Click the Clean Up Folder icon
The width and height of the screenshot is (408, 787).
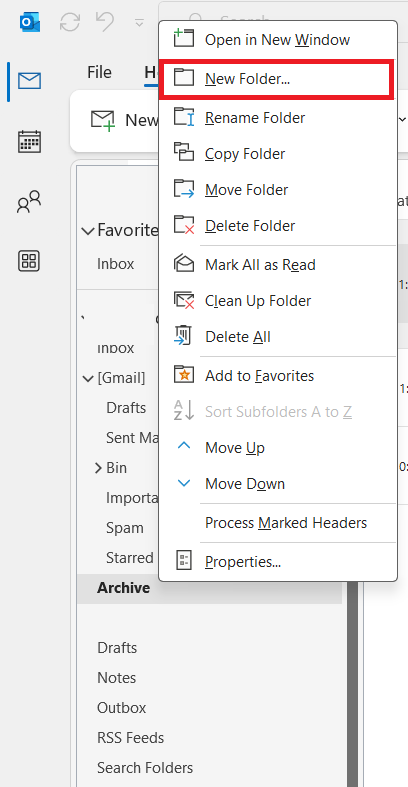184,300
